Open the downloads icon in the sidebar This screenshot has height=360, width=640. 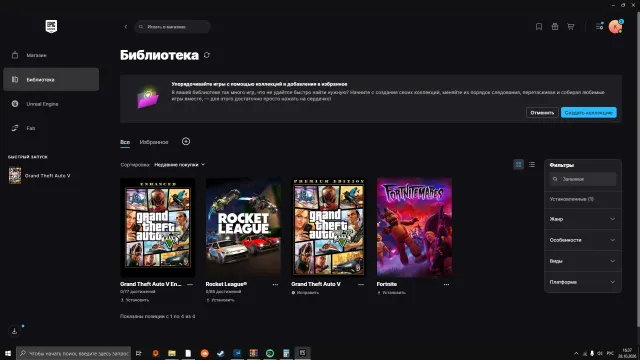pyautogui.click(x=14, y=331)
